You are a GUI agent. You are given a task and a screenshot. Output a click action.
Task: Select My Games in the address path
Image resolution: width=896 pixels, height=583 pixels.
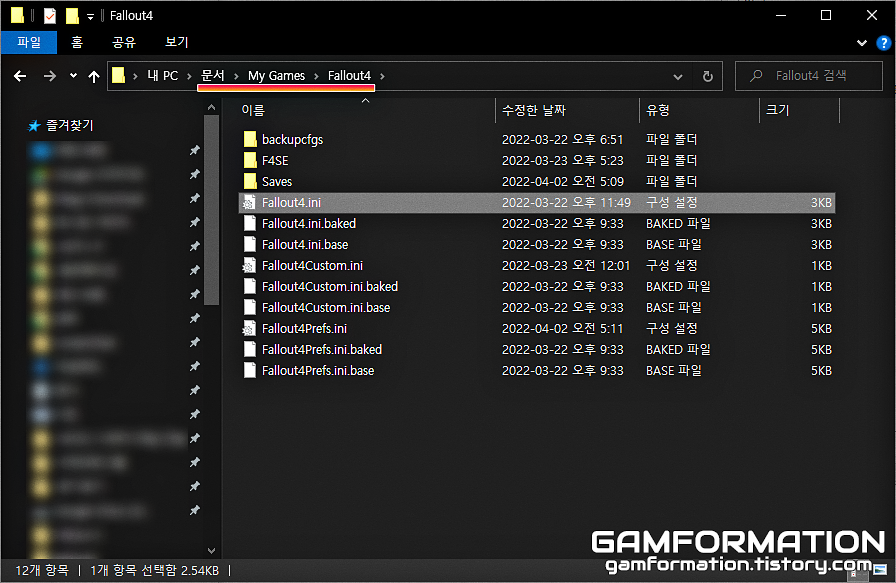pos(277,75)
